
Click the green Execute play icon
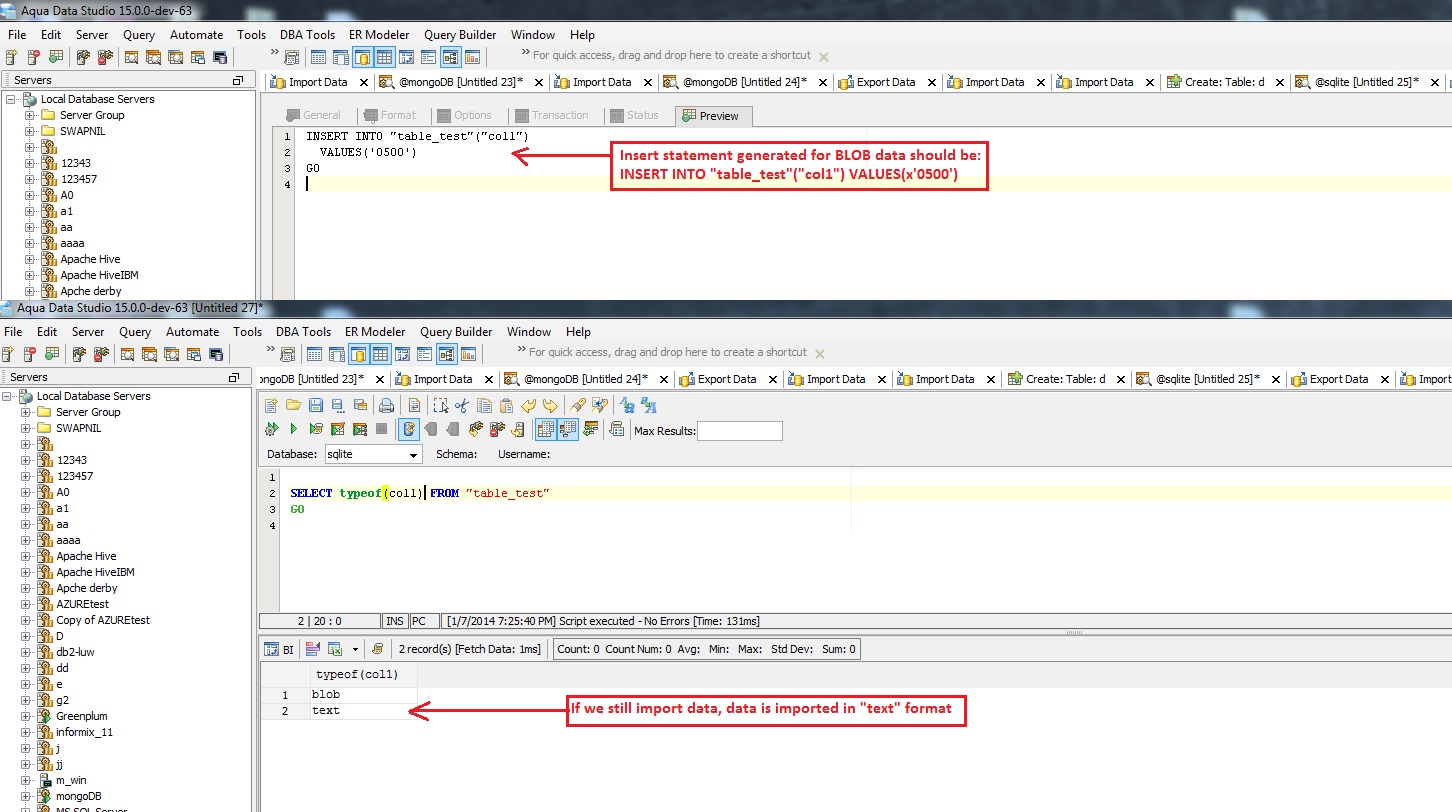(294, 429)
